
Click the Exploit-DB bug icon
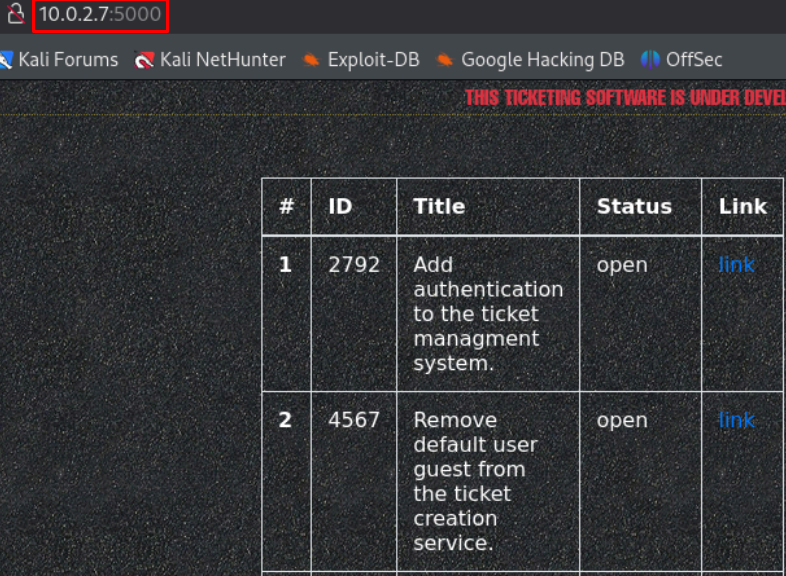click(x=311, y=60)
